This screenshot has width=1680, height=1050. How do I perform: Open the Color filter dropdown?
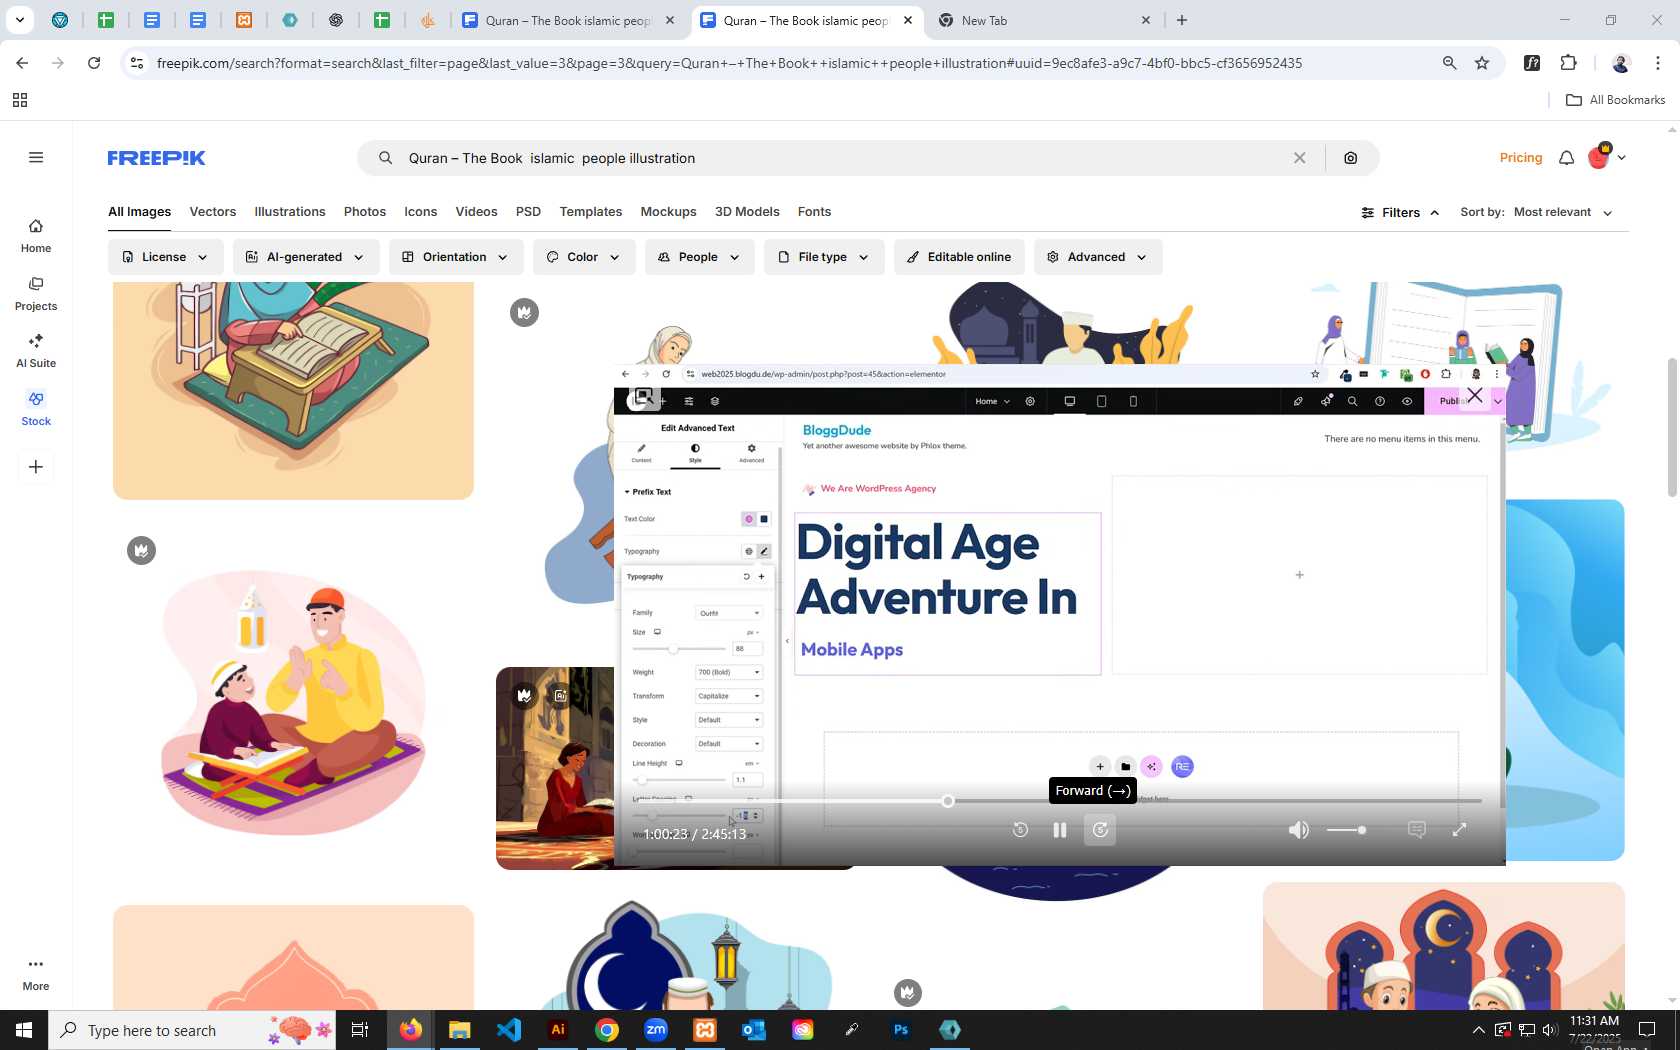pyautogui.click(x=584, y=257)
